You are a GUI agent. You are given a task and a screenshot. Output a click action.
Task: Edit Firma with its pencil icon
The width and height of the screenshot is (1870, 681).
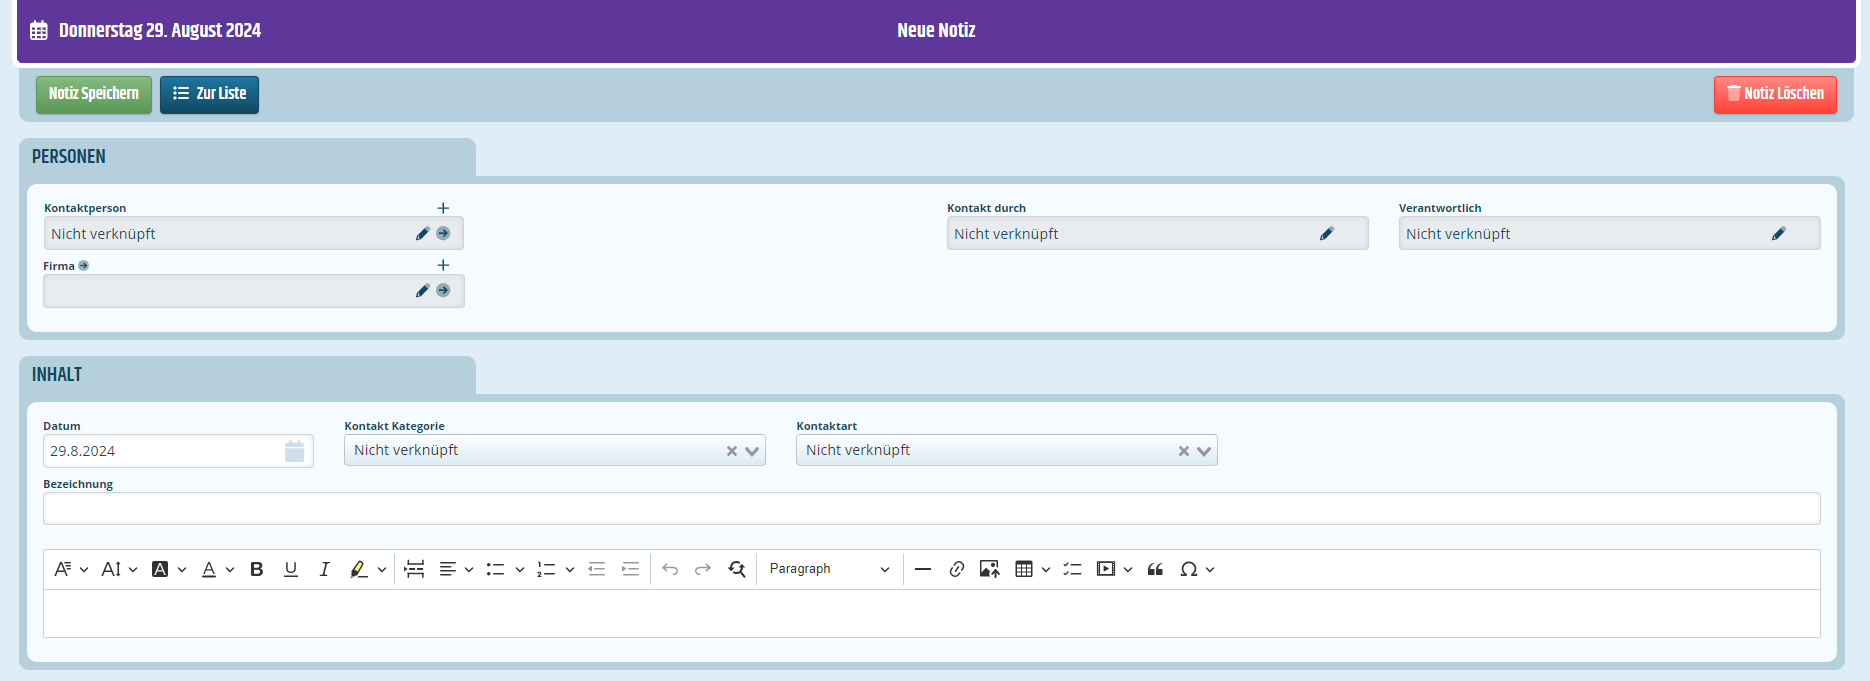pyautogui.click(x=422, y=291)
